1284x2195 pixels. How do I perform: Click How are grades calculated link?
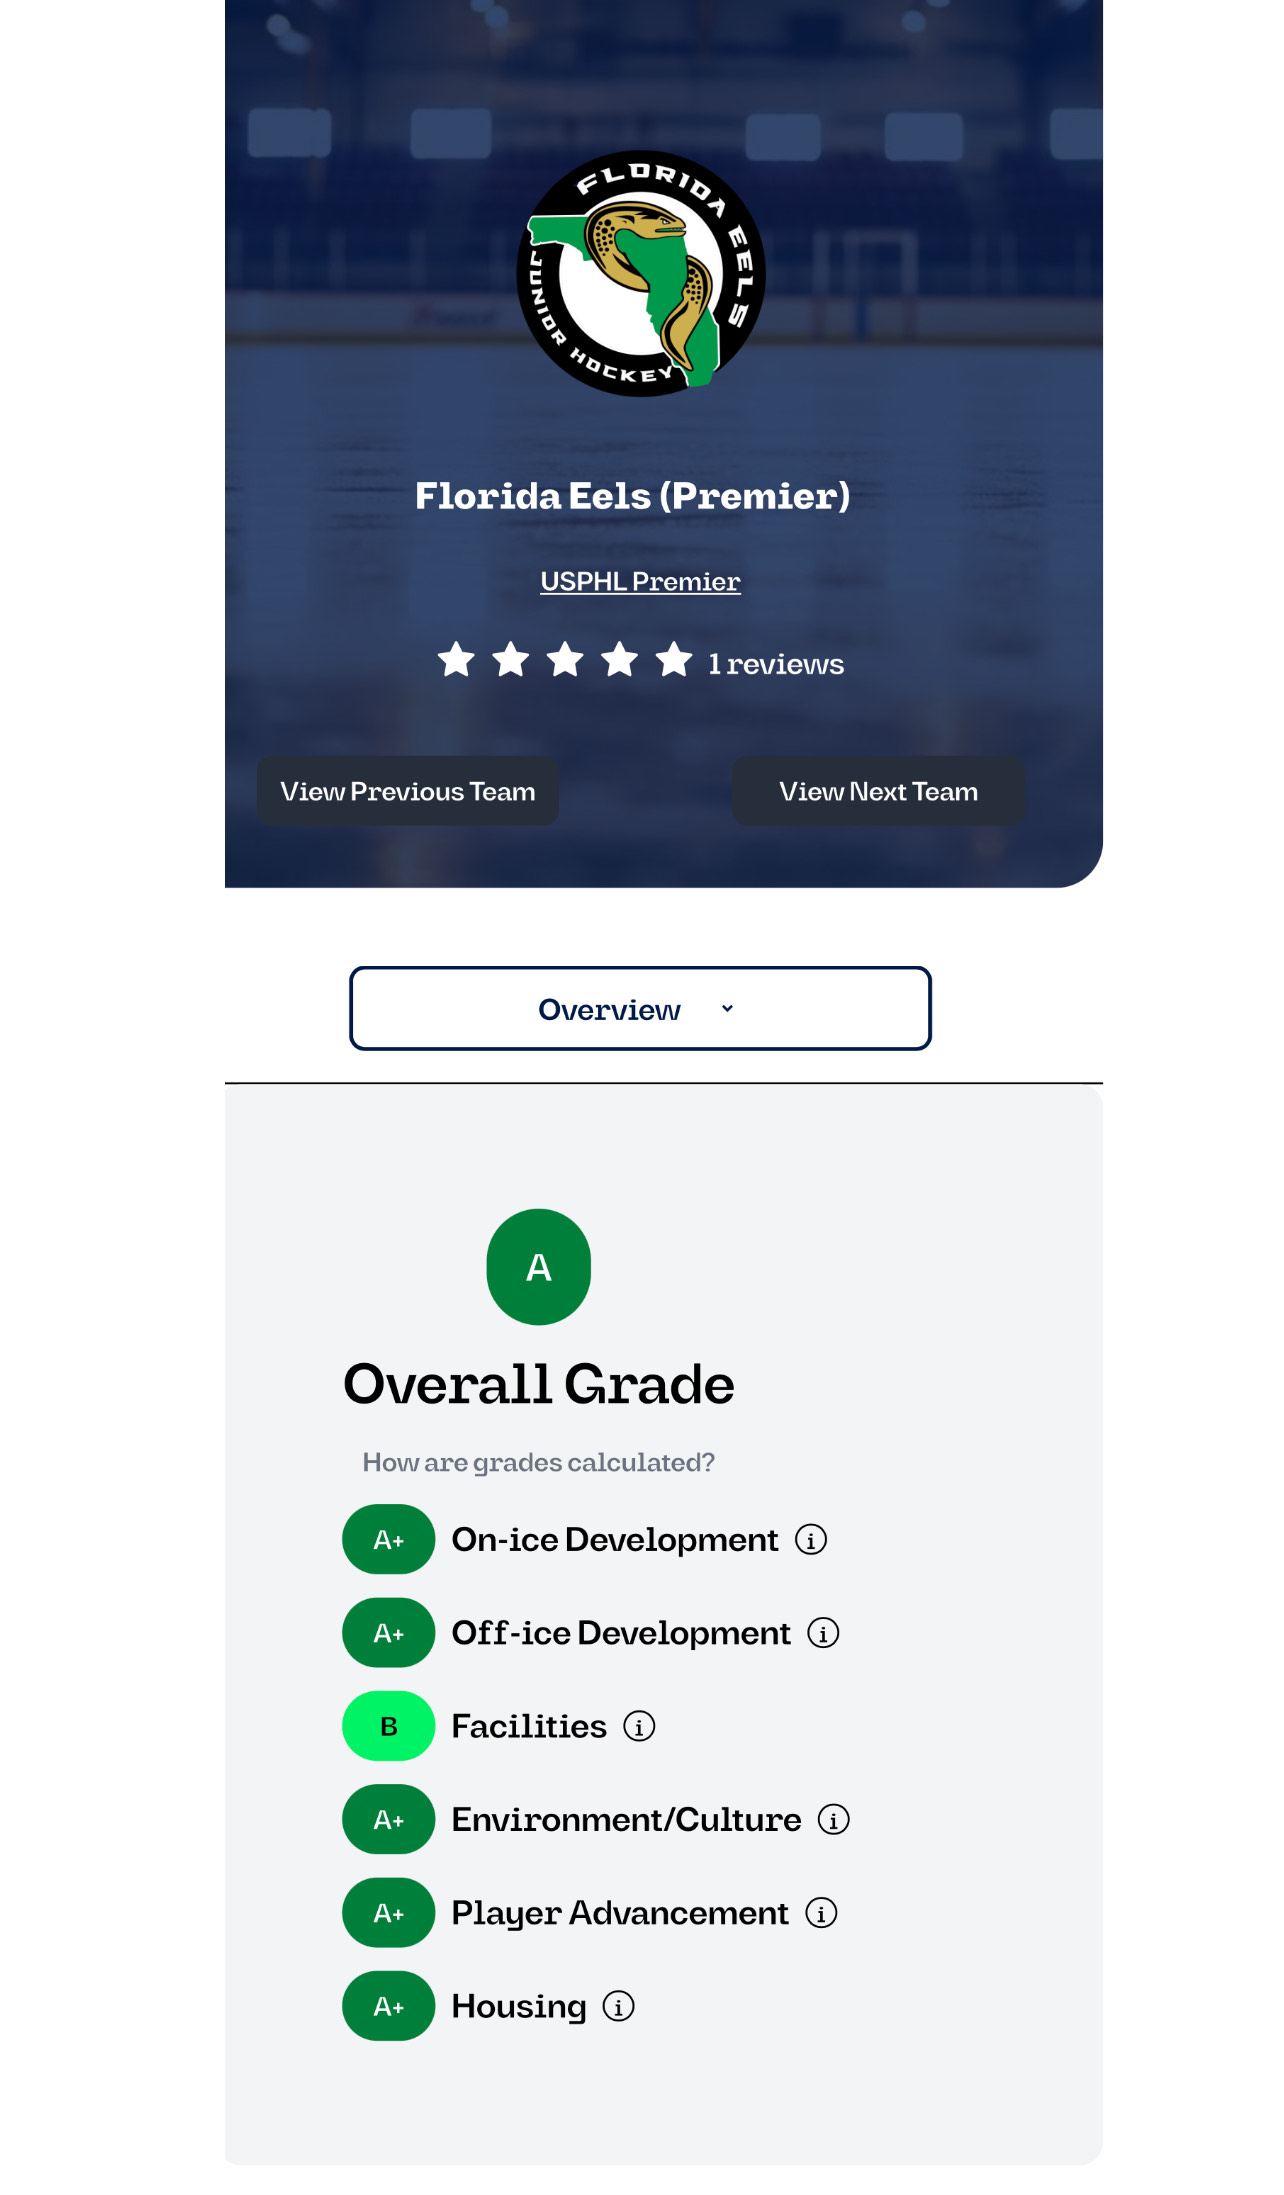click(x=538, y=1461)
